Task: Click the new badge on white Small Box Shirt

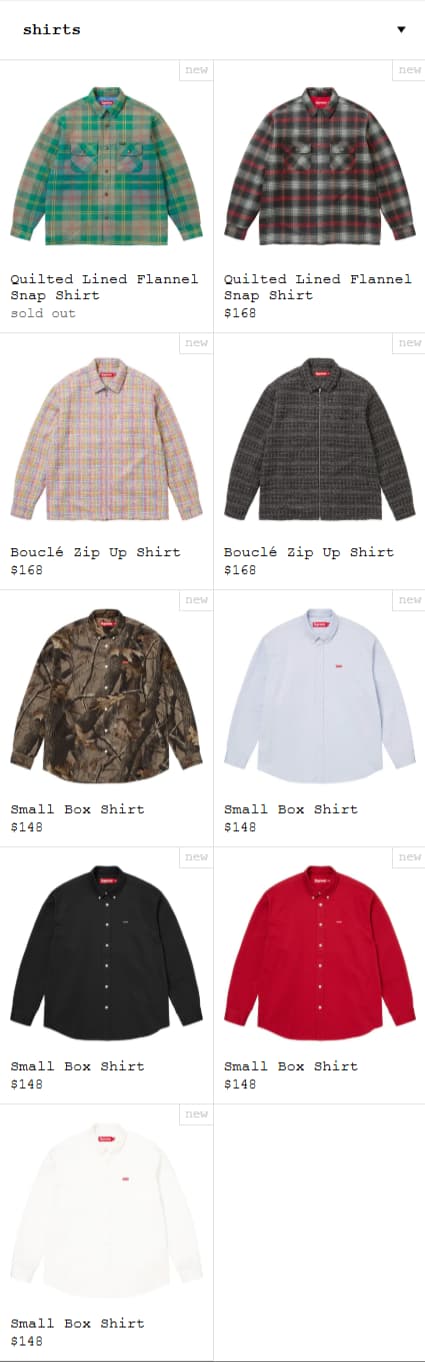Action: pos(196,1114)
